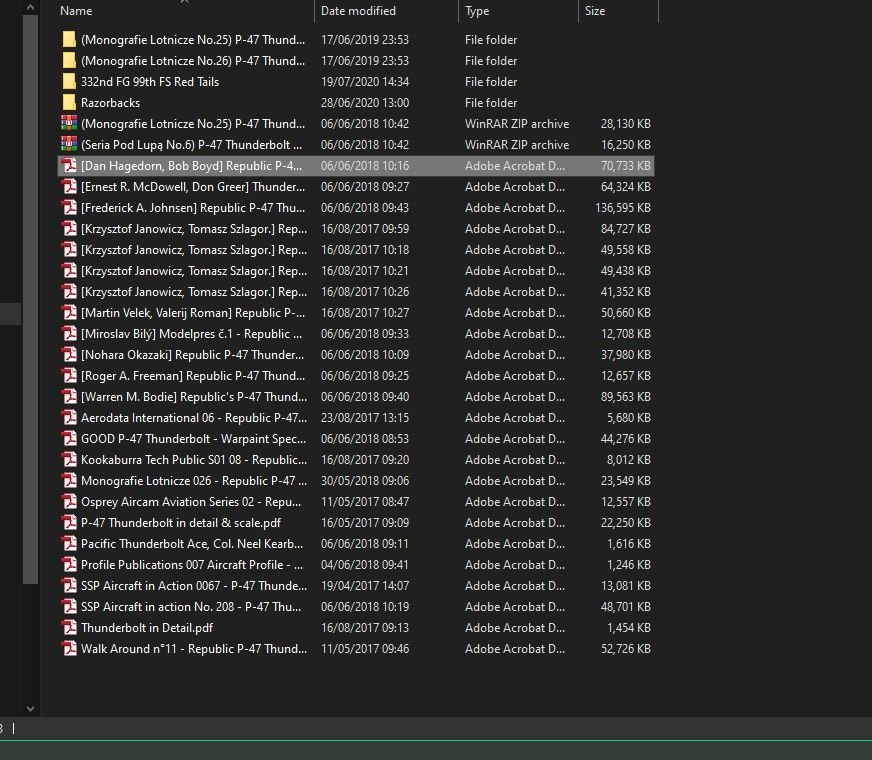Click the 52,726 KB size value
872x760 pixels.
(x=626, y=648)
